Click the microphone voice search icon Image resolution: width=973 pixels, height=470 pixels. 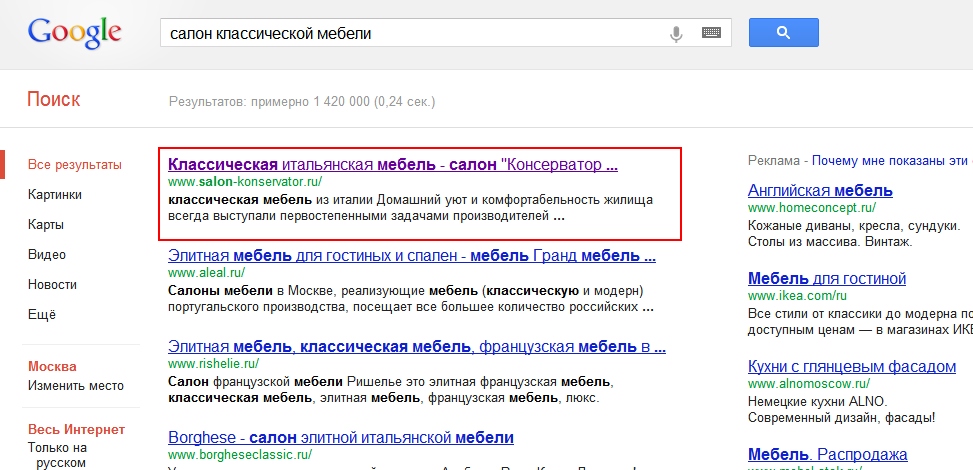676,33
